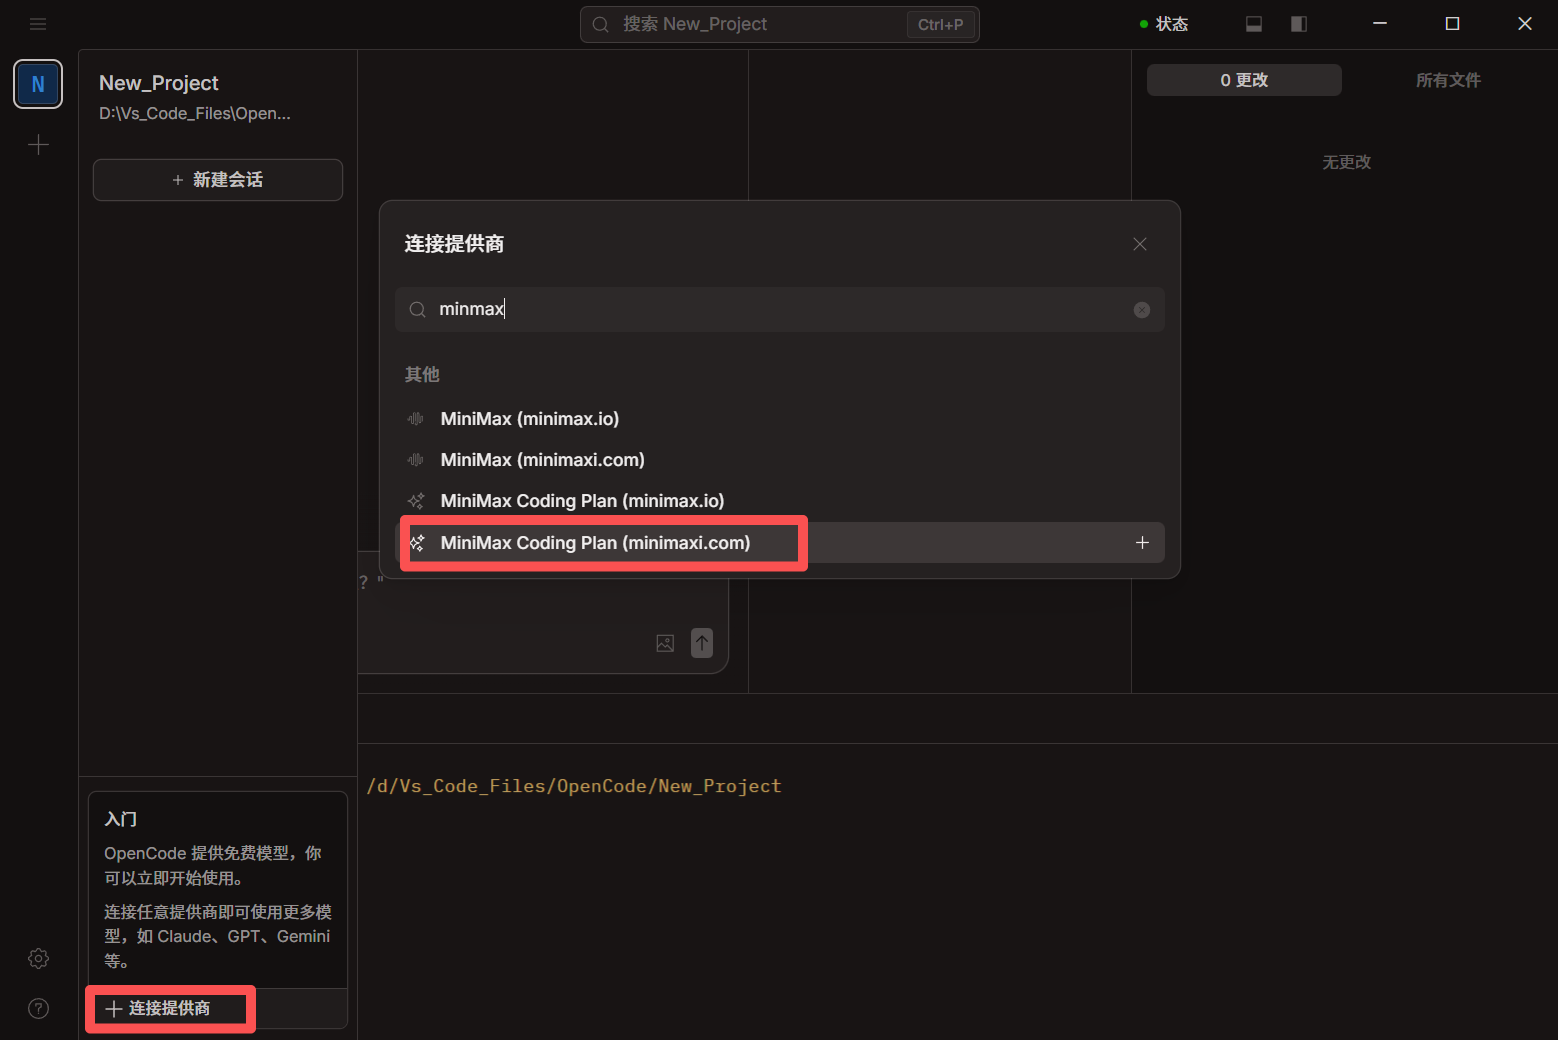Click the magnifier icon in provider search
Screen dimensions: 1558x1040
coord(418,310)
